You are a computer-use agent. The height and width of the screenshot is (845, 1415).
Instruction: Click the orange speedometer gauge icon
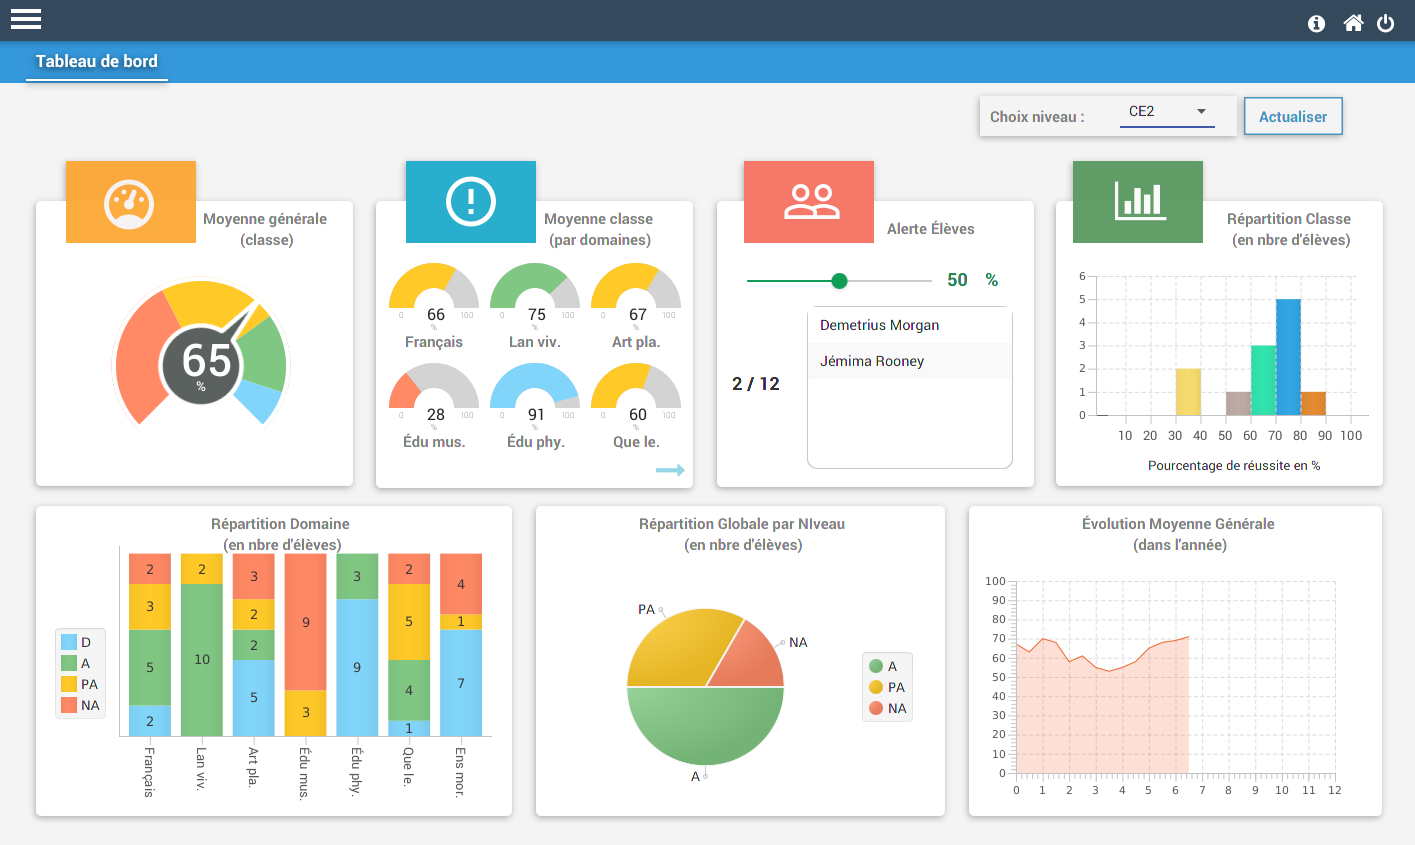130,203
